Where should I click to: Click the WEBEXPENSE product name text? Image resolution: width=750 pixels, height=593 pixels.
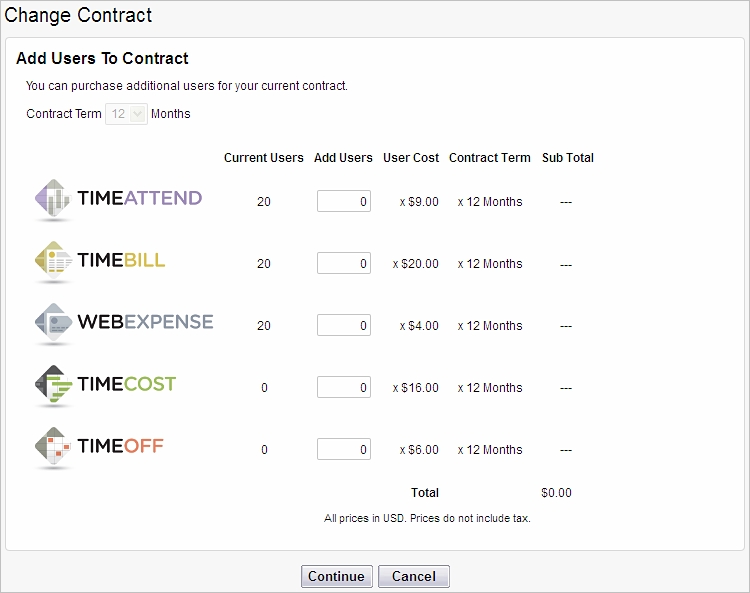pos(145,322)
